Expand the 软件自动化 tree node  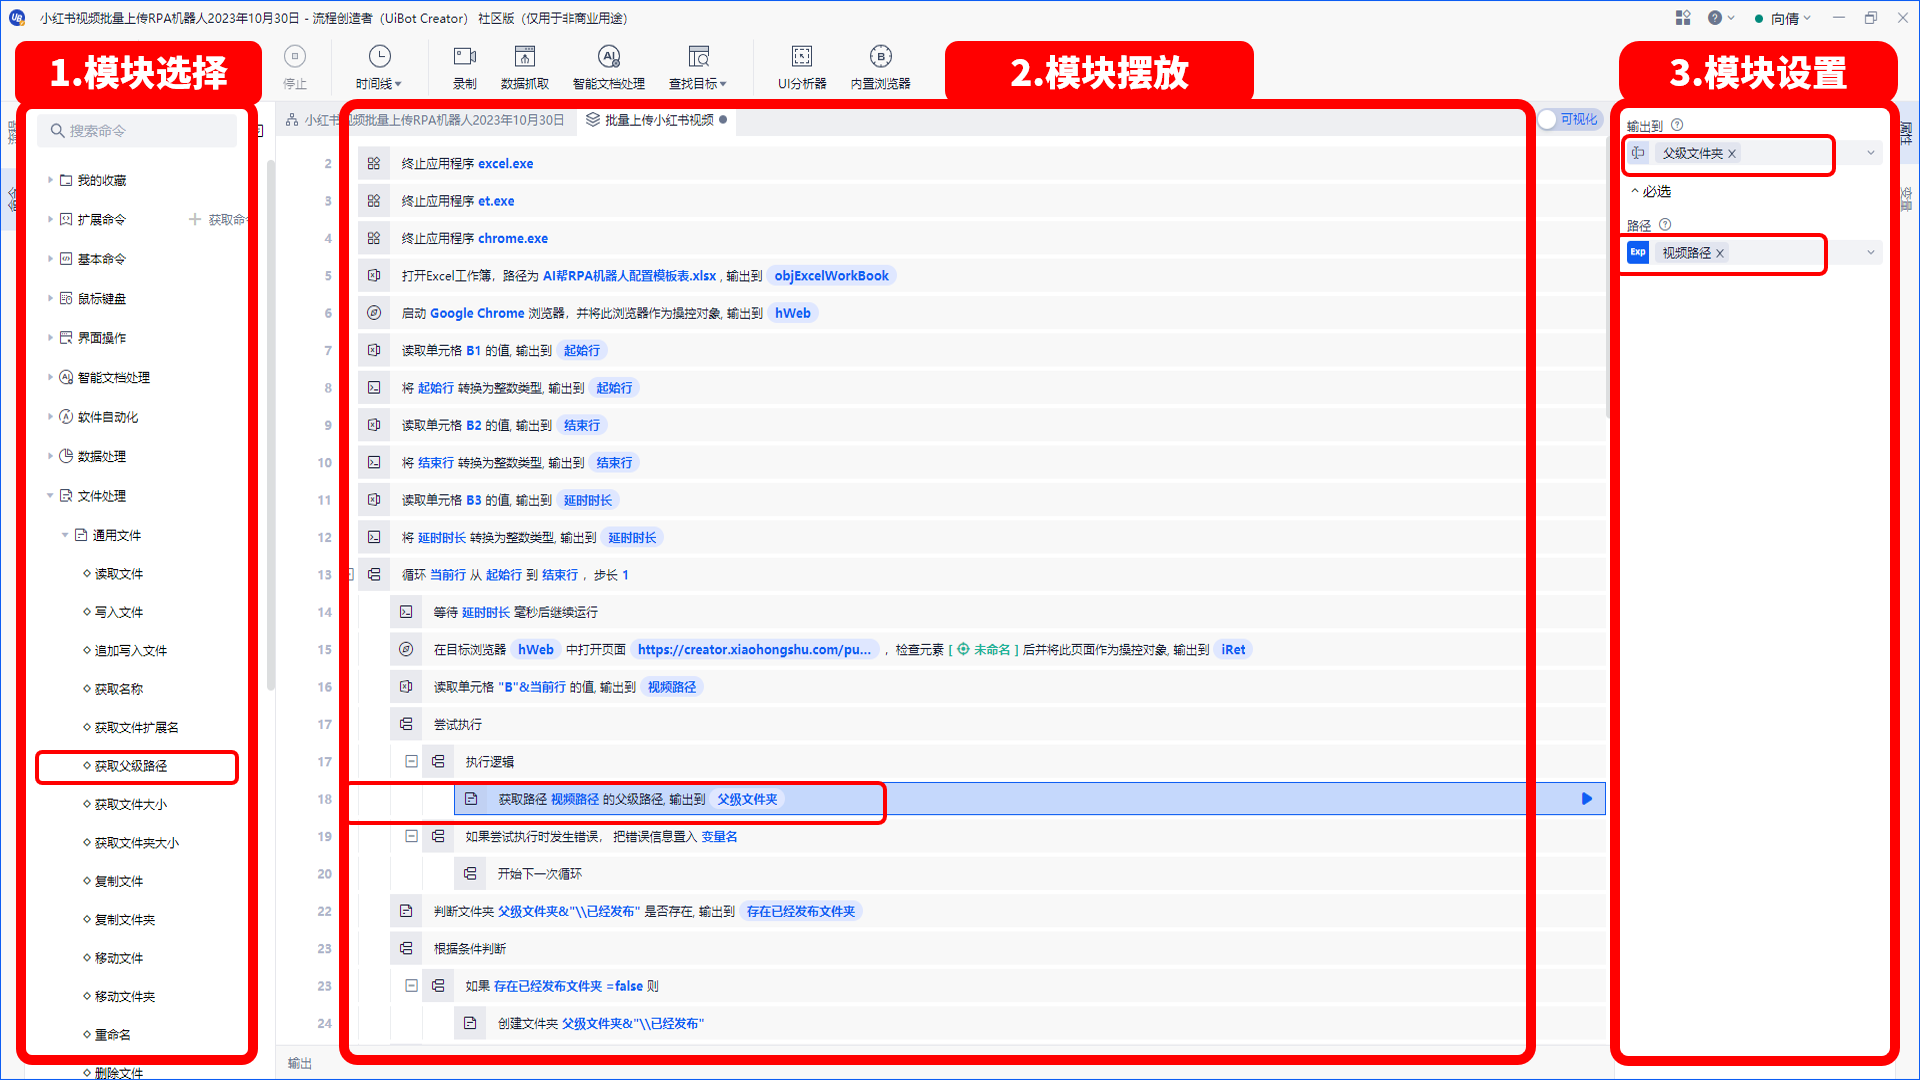(50, 417)
